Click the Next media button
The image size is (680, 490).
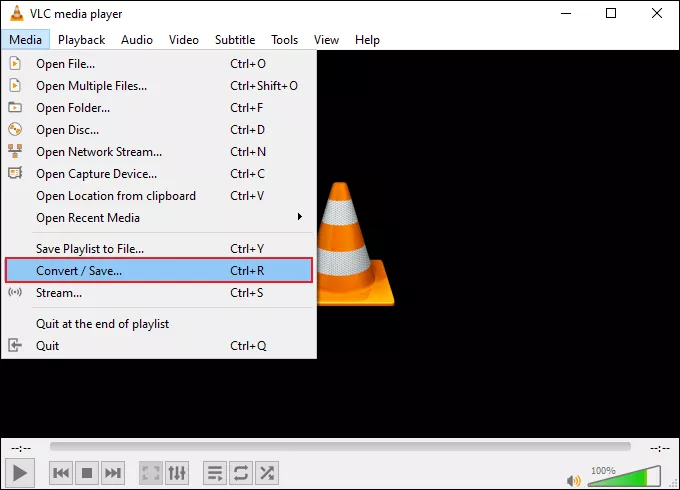pyautogui.click(x=113, y=473)
